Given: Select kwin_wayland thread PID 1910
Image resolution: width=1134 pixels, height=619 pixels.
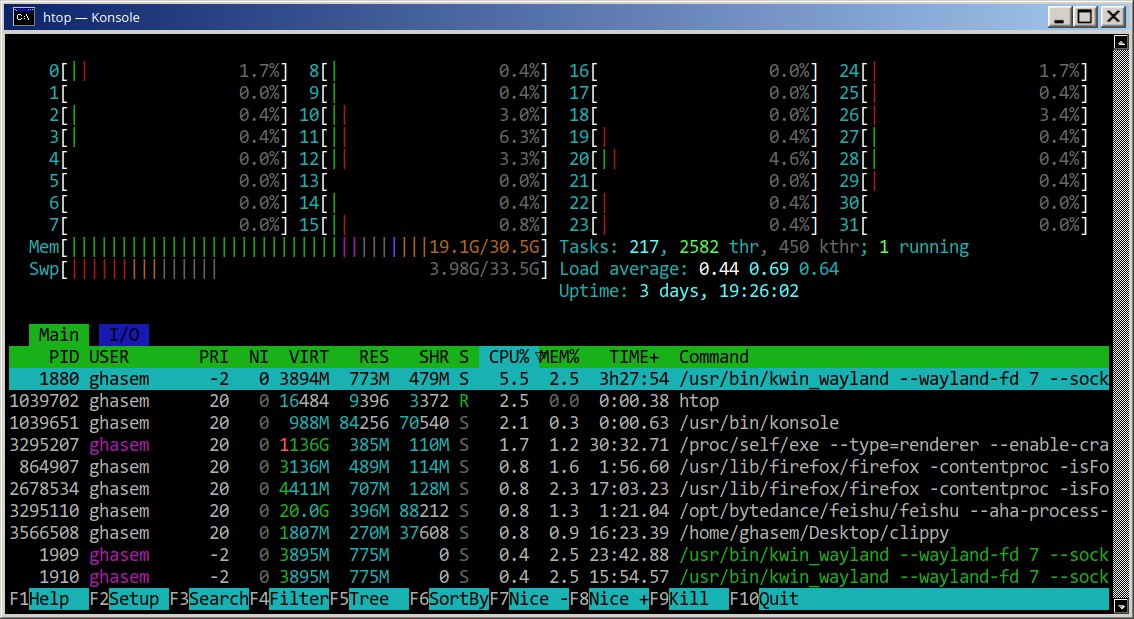Looking at the screenshot, I should (558, 577).
